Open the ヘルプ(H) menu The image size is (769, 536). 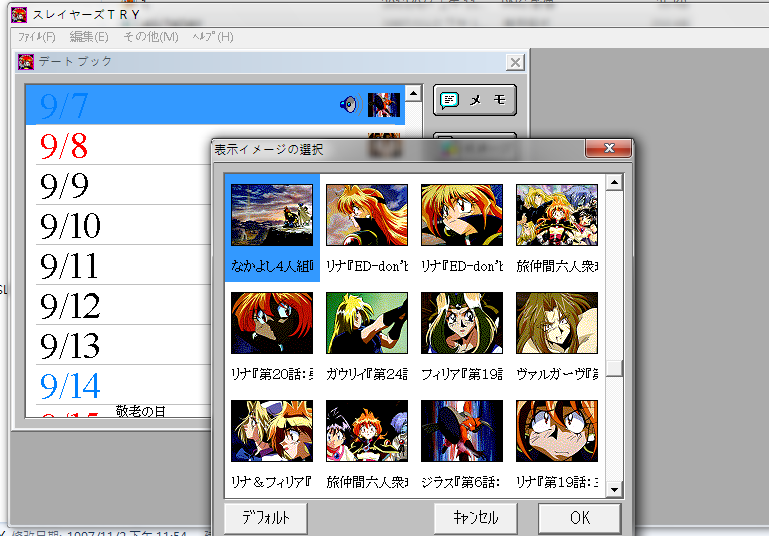point(213,37)
